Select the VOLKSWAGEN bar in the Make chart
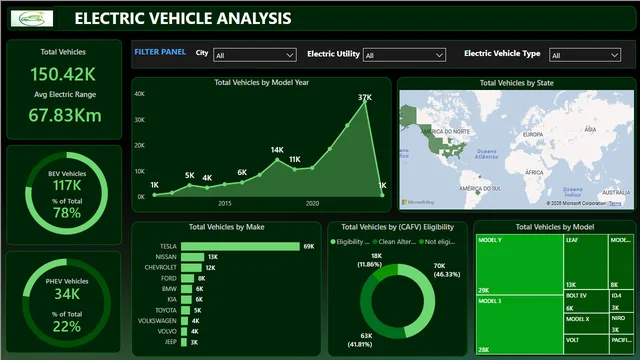 (184, 321)
